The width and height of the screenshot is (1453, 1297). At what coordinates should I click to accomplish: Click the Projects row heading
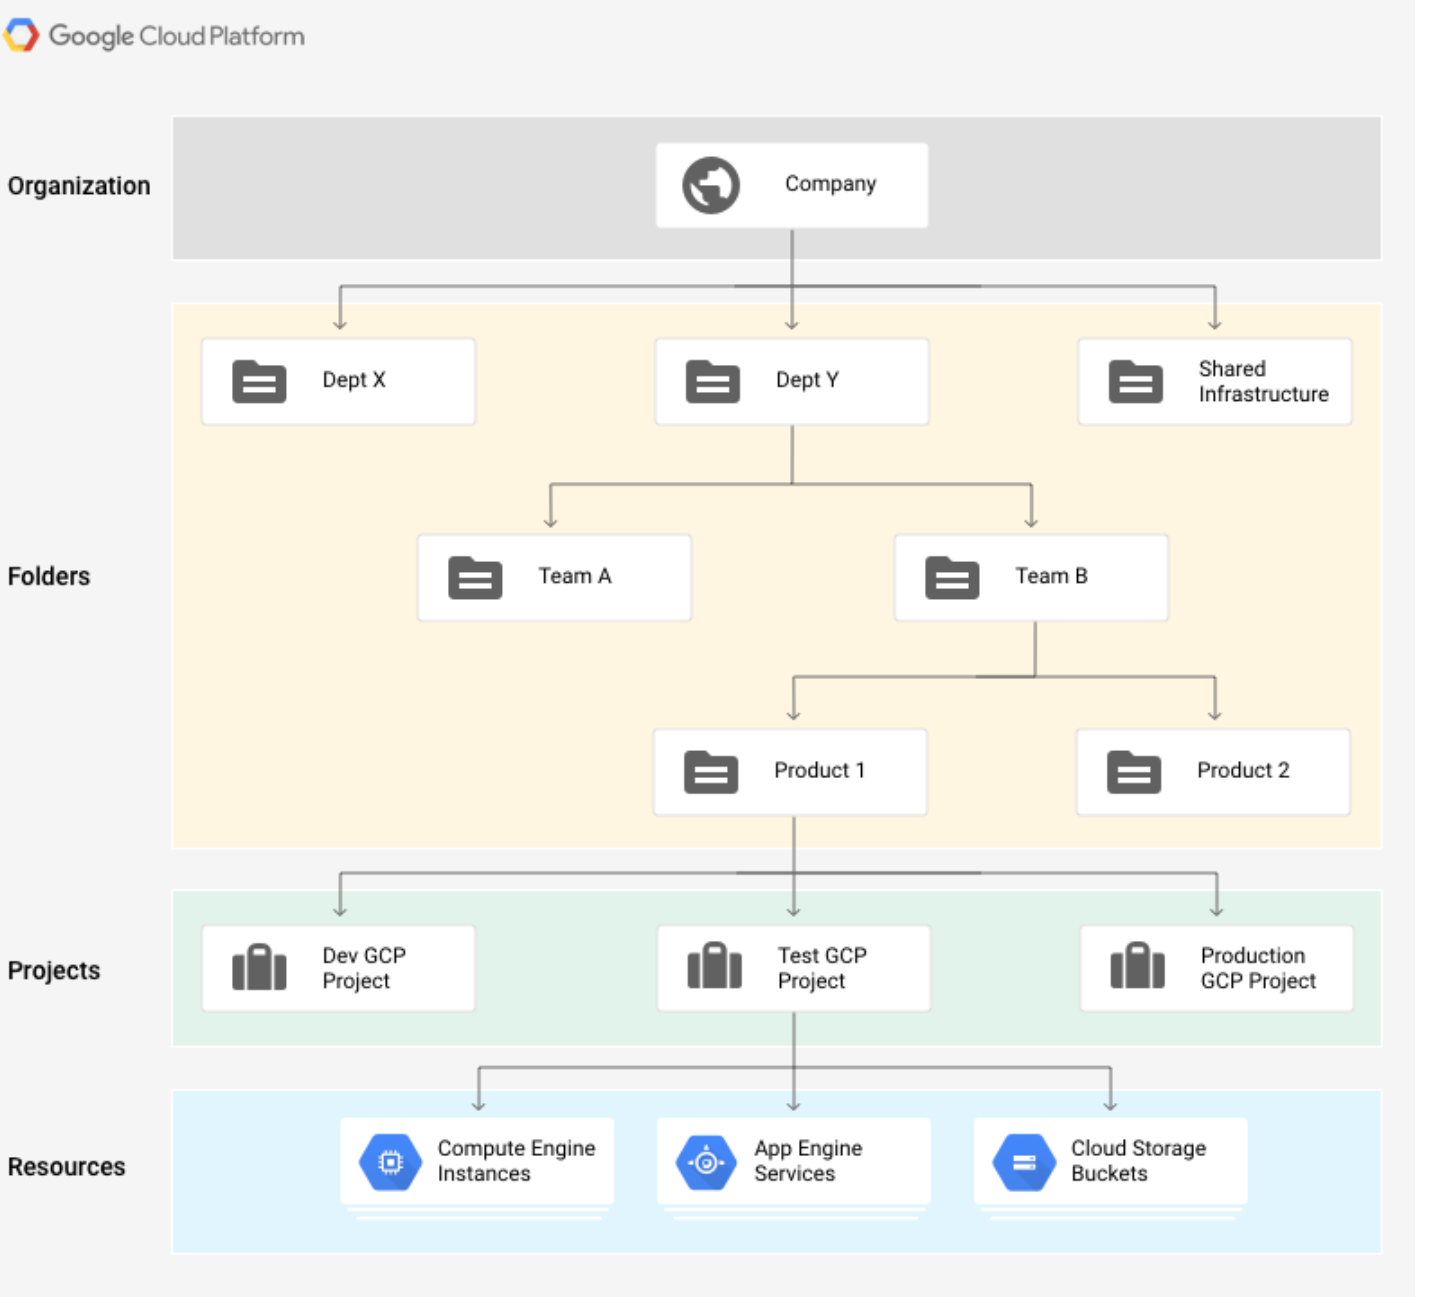coord(54,971)
